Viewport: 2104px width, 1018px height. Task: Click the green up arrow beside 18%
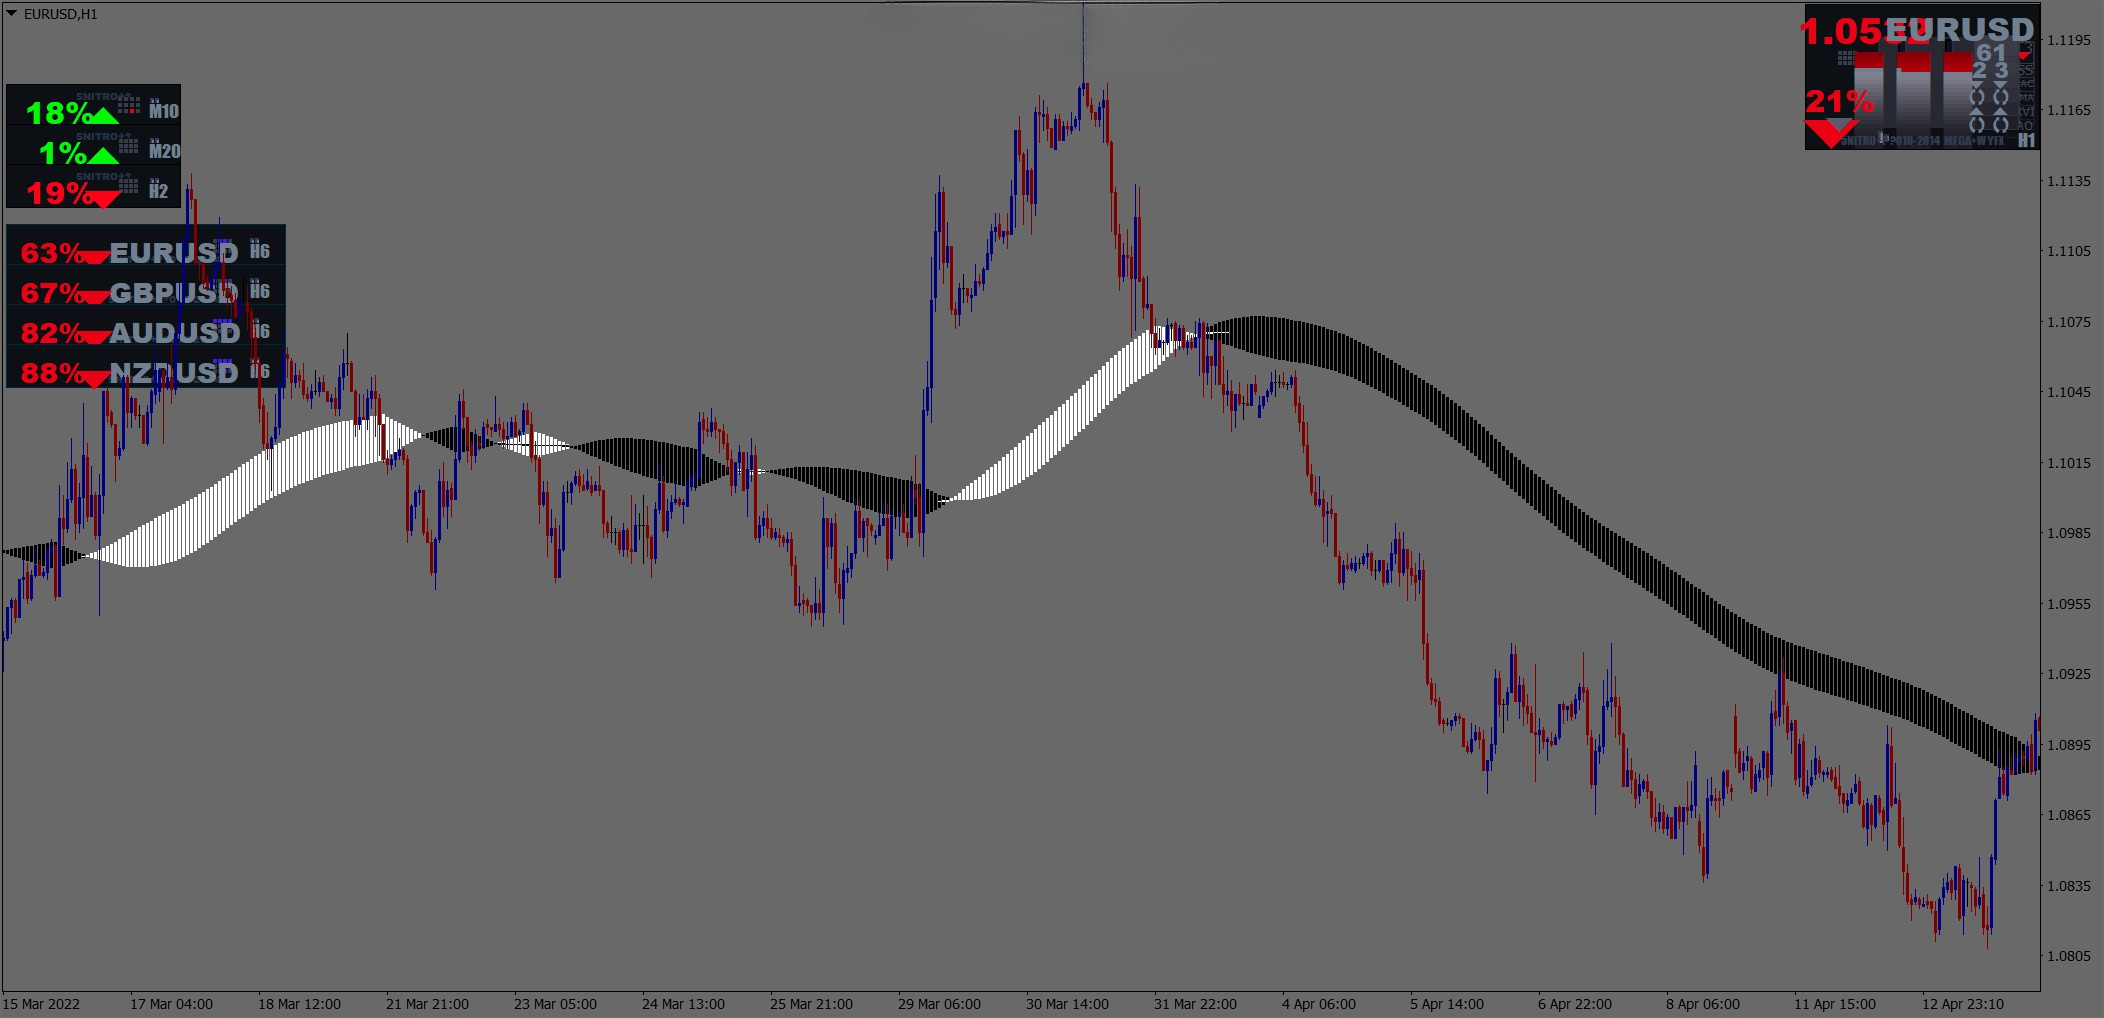tap(103, 116)
